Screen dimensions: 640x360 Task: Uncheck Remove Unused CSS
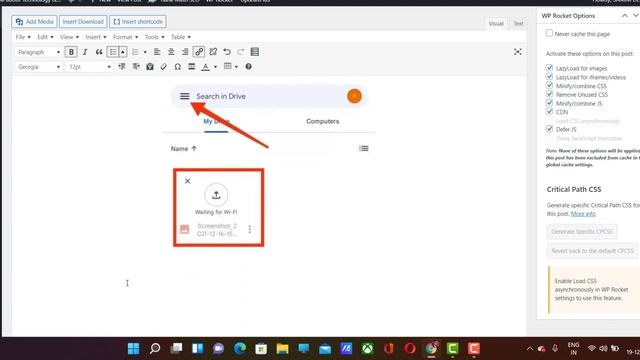coord(549,94)
